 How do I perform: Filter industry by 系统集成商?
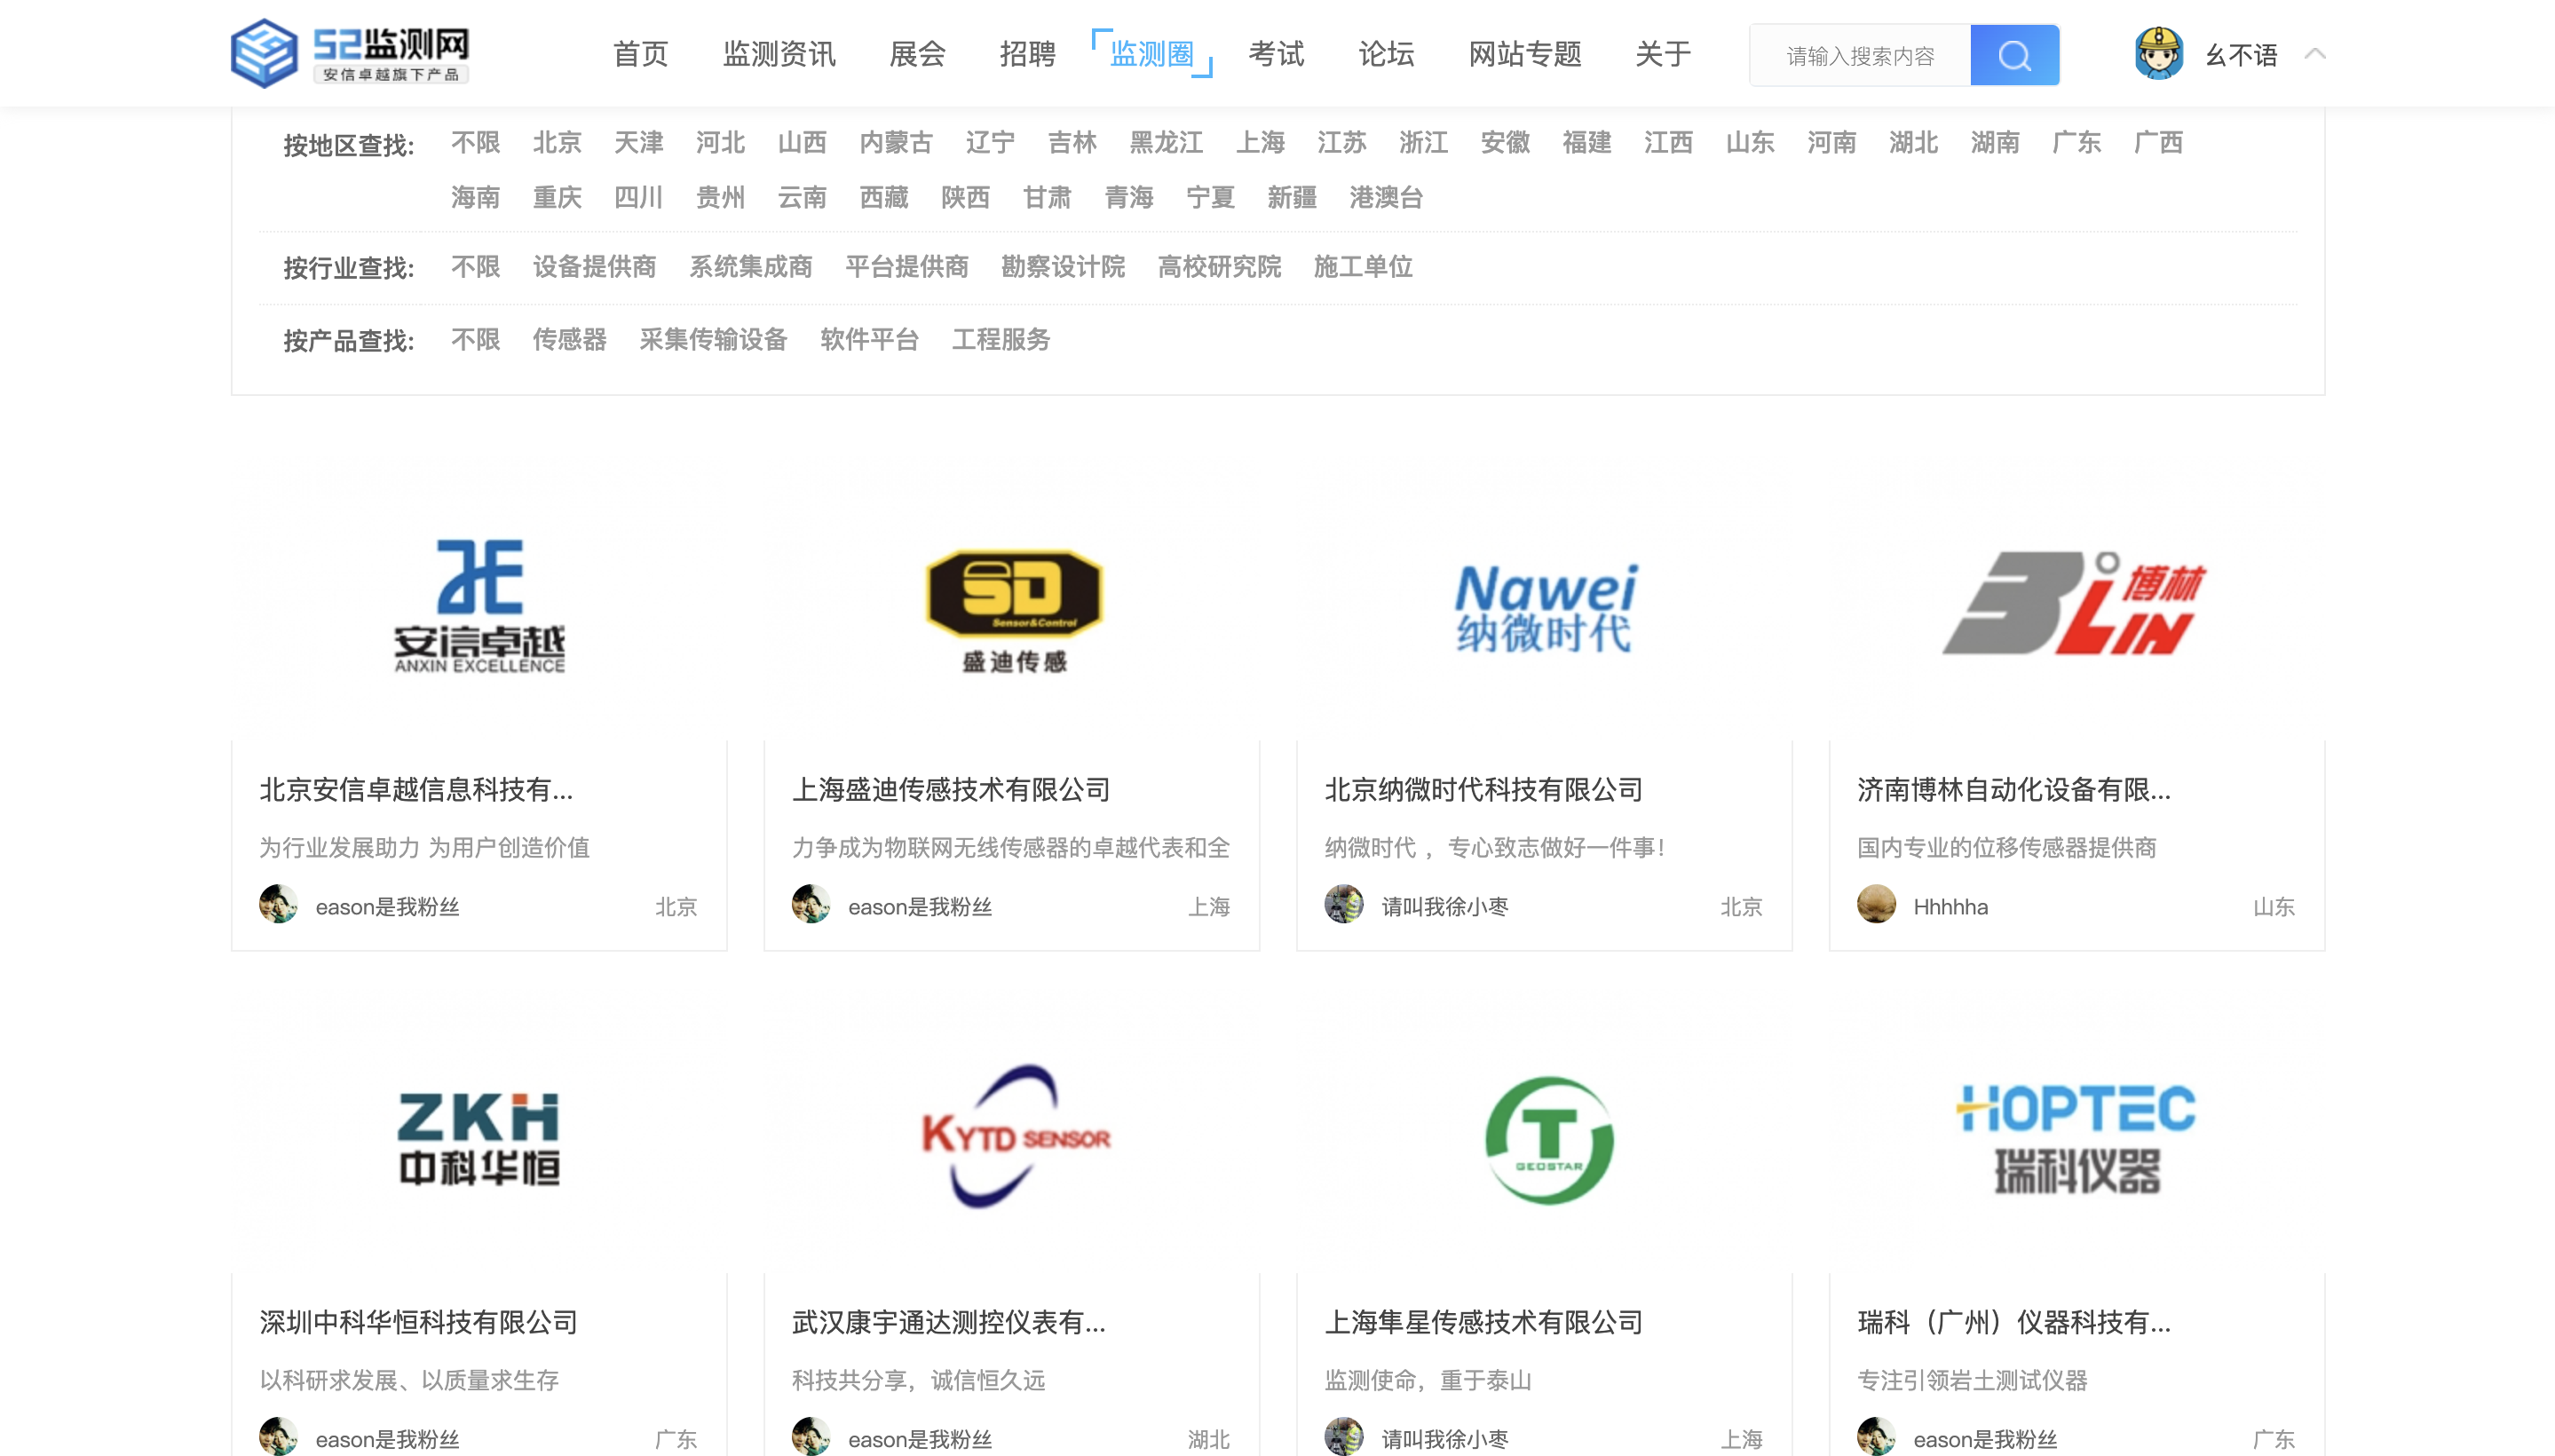pyautogui.click(x=751, y=267)
